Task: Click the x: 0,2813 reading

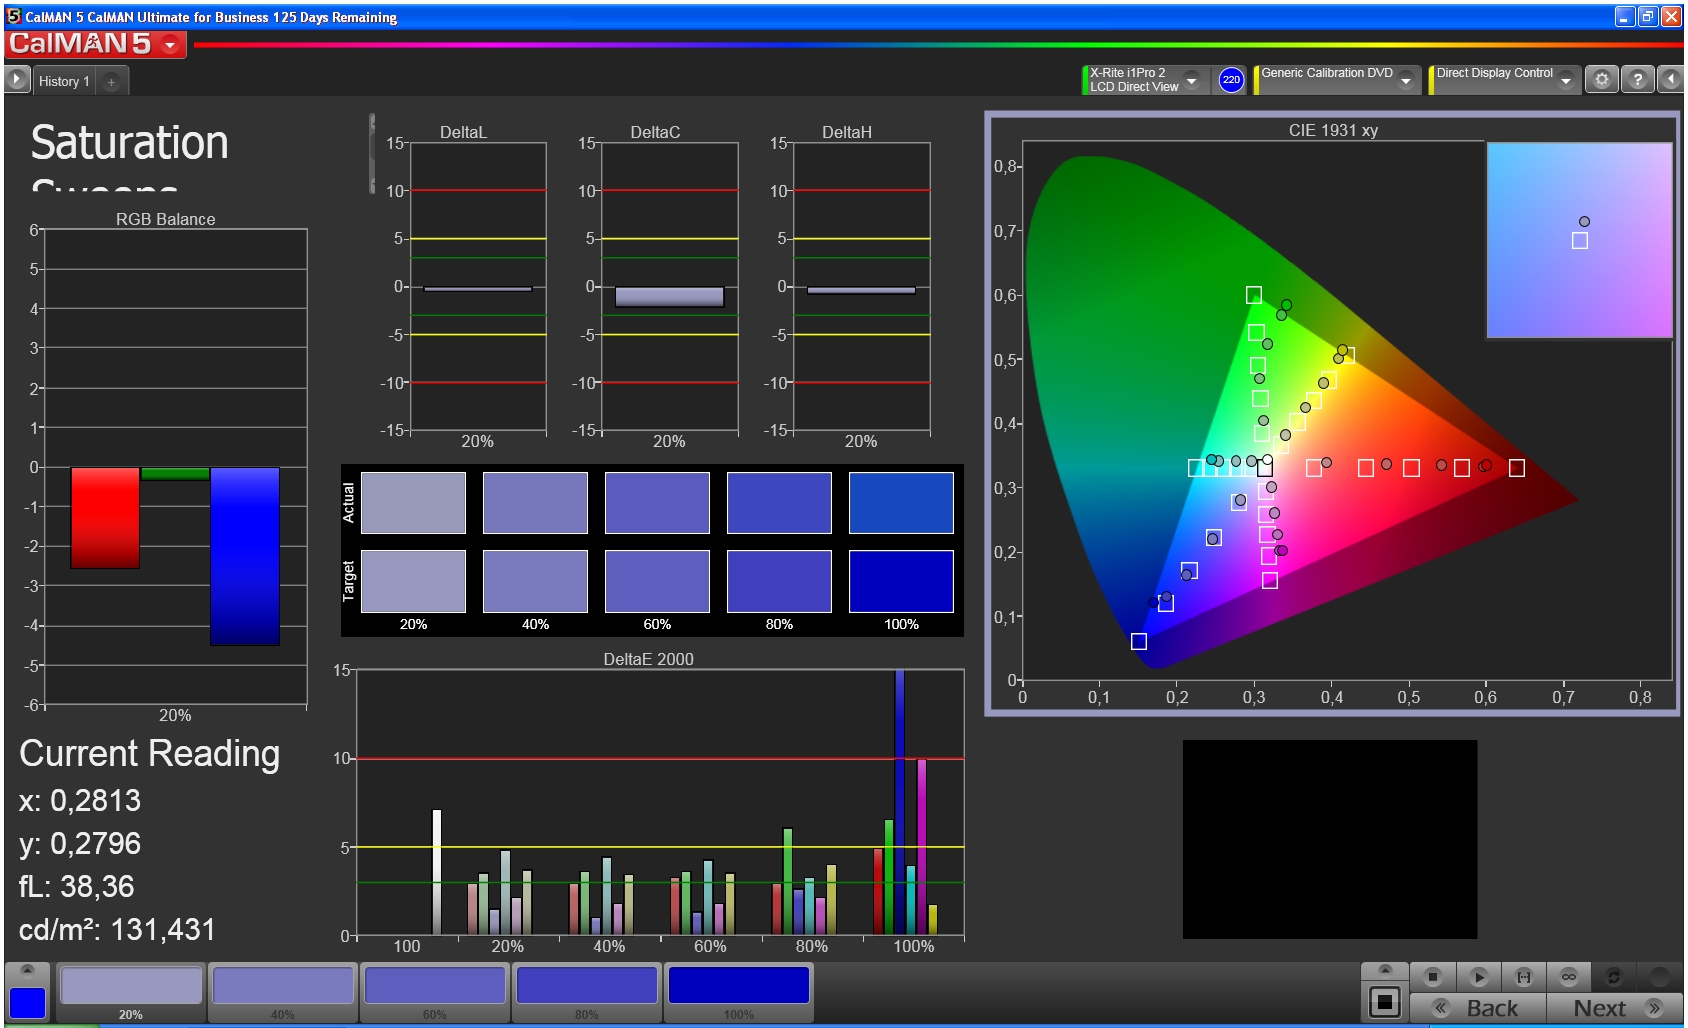Action: (x=80, y=800)
